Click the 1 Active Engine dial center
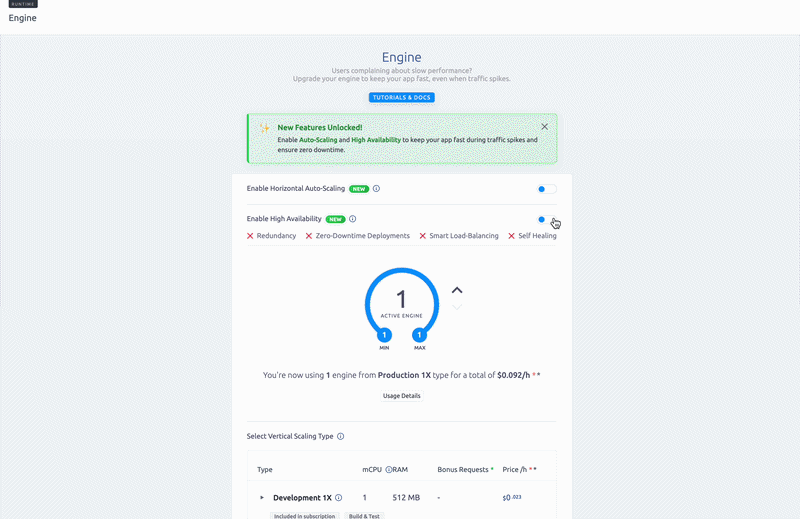800x519 pixels. [x=402, y=304]
